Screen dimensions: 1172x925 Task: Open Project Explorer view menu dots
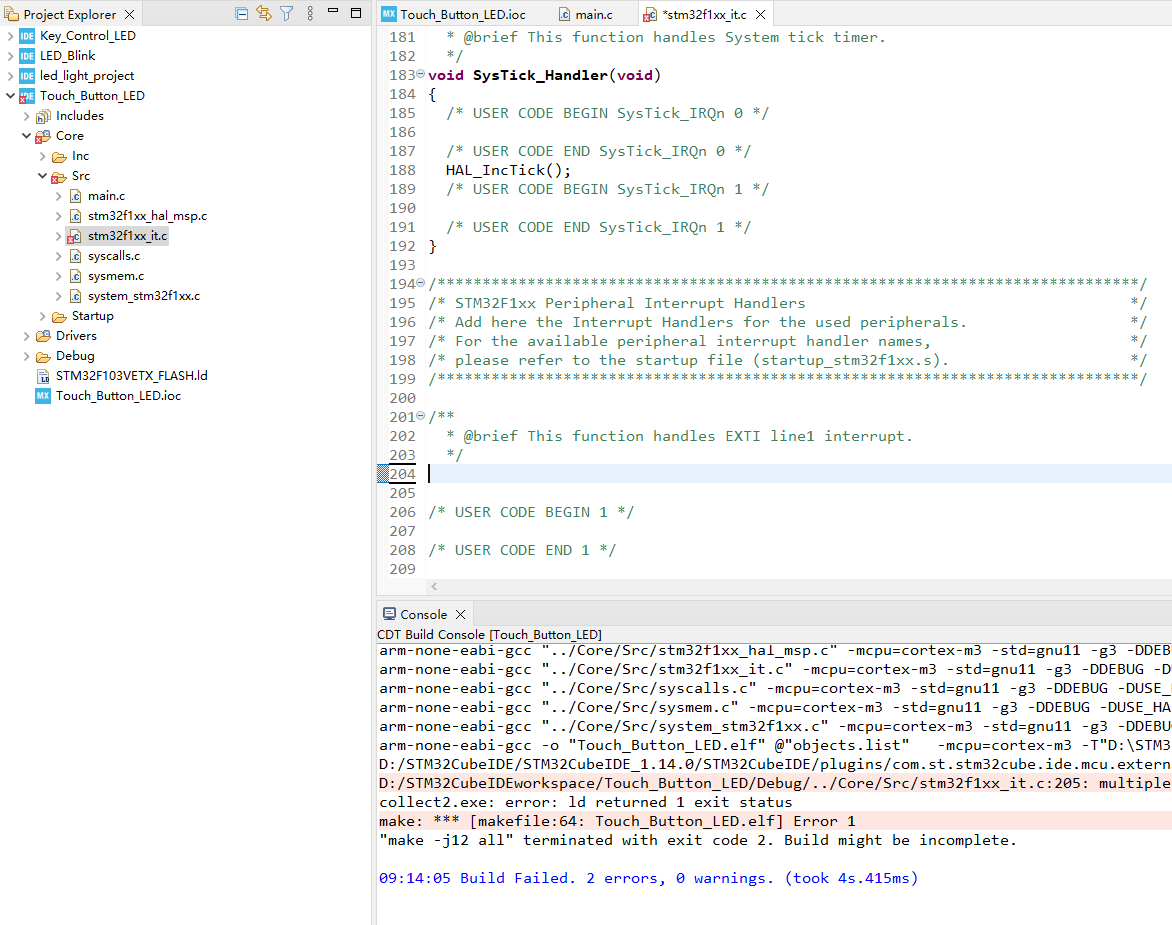pos(310,13)
